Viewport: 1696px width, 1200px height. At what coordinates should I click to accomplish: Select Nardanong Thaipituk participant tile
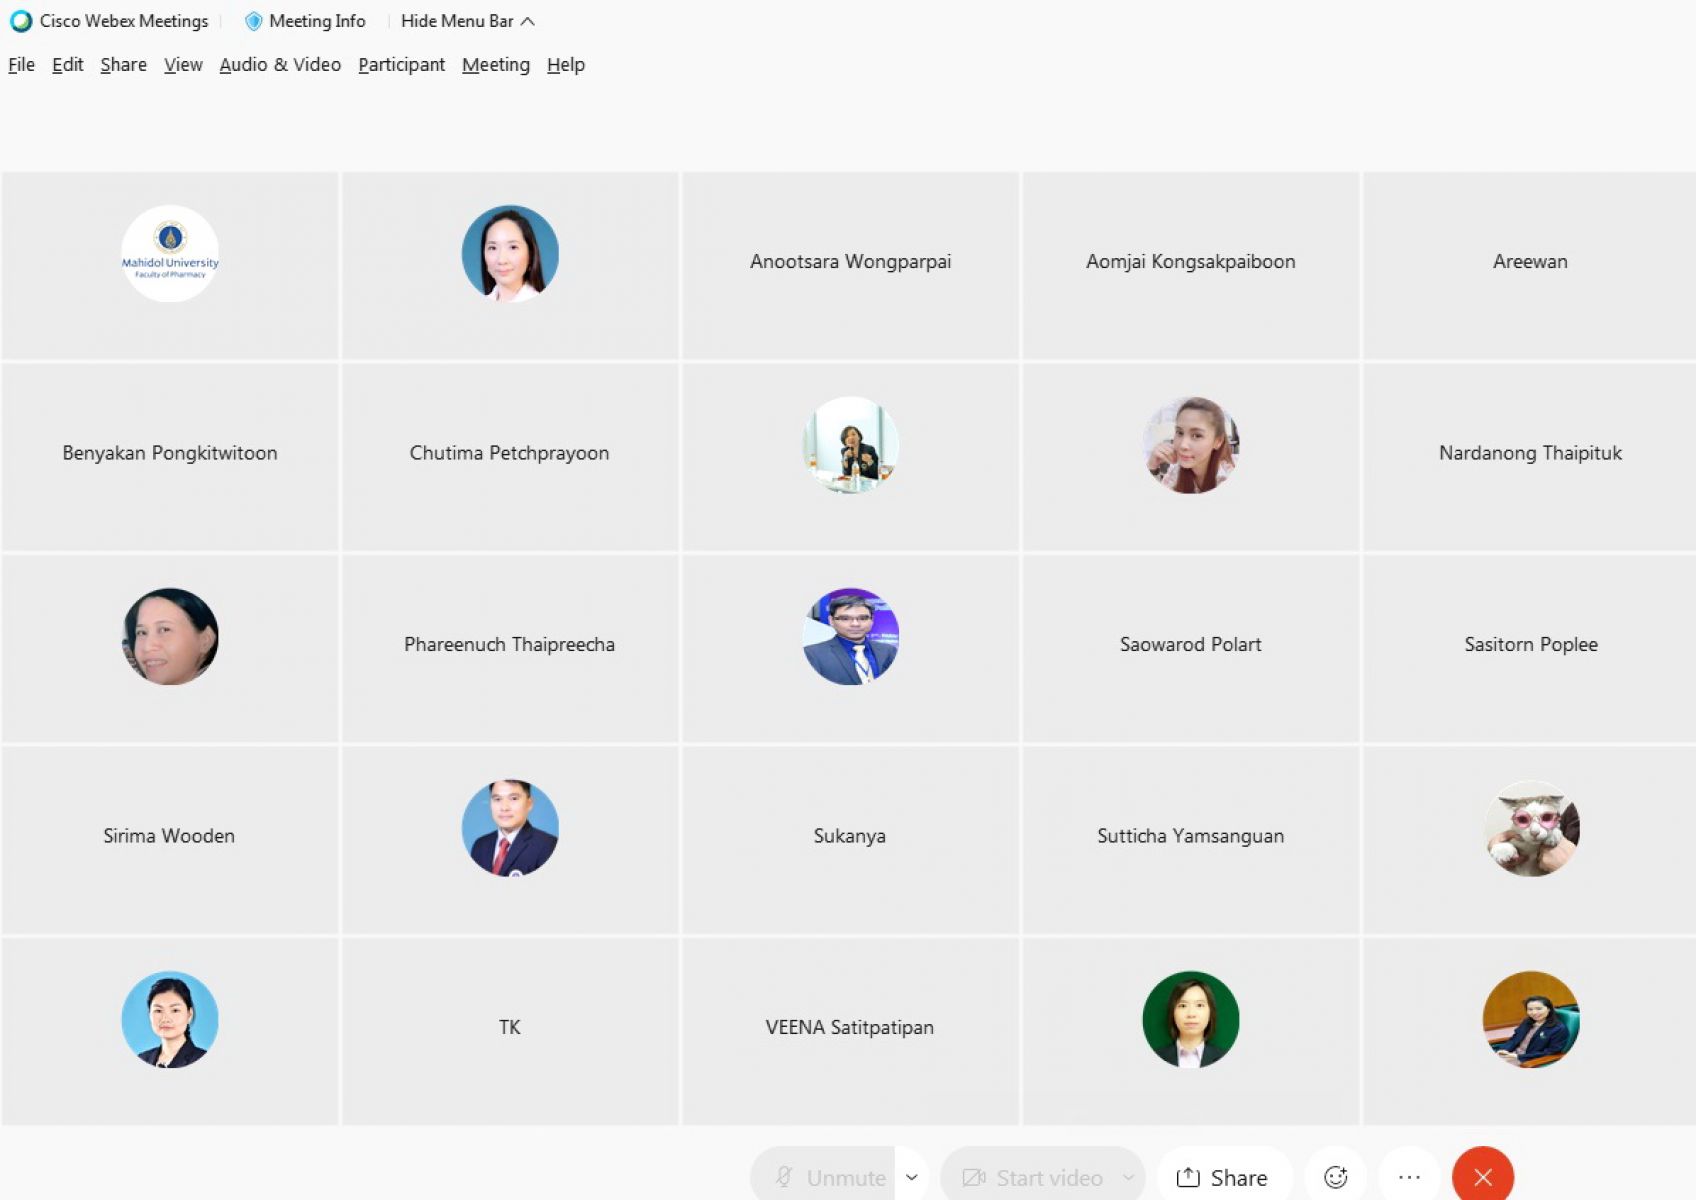coord(1530,457)
